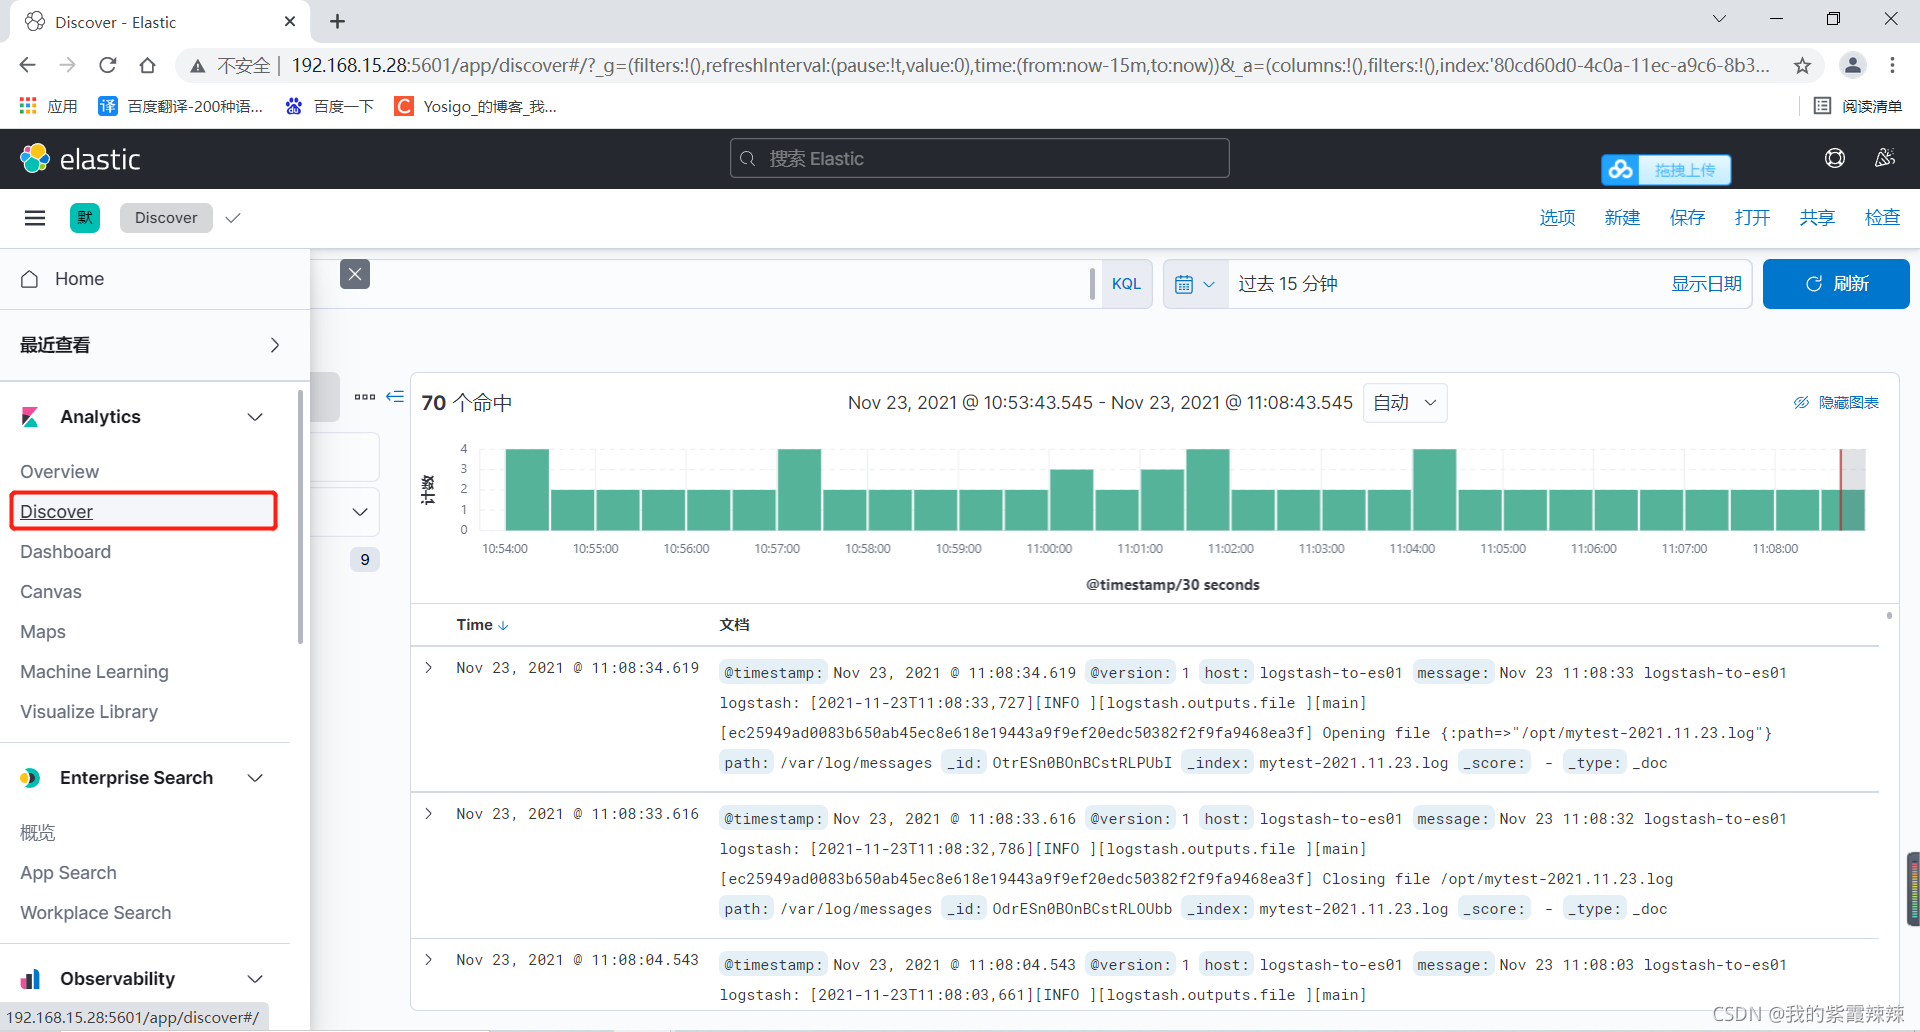Click Show dates (显示日期) link
Screen dimensions: 1920x1032
tap(1706, 284)
